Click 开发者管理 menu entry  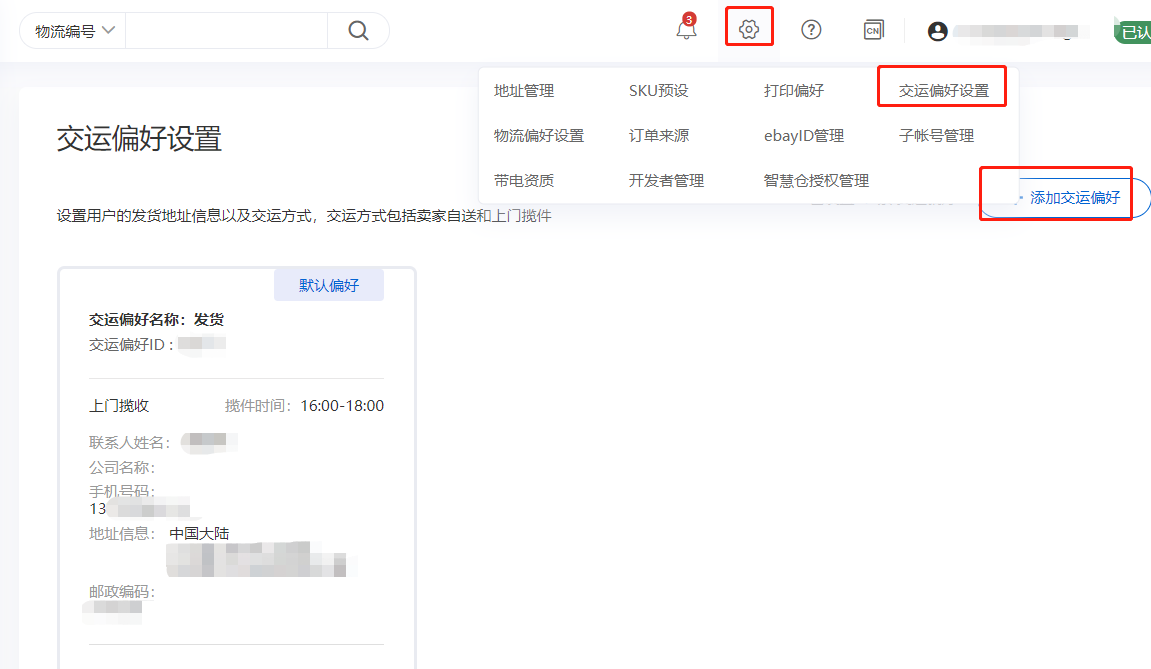pyautogui.click(x=666, y=181)
